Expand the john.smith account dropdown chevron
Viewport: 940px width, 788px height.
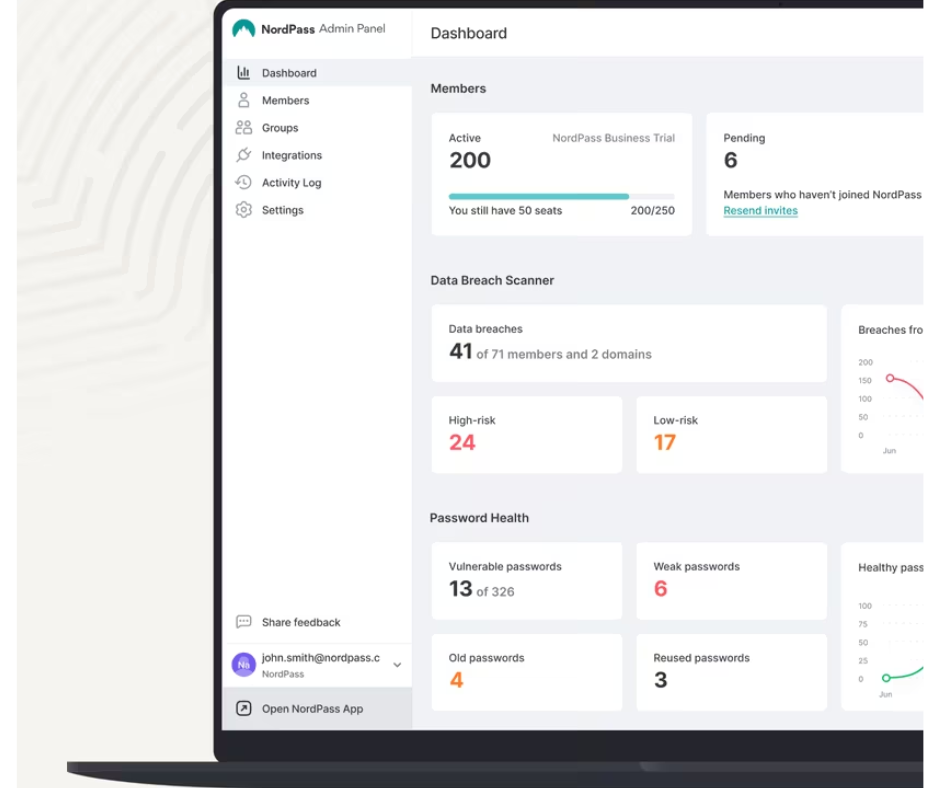click(397, 664)
